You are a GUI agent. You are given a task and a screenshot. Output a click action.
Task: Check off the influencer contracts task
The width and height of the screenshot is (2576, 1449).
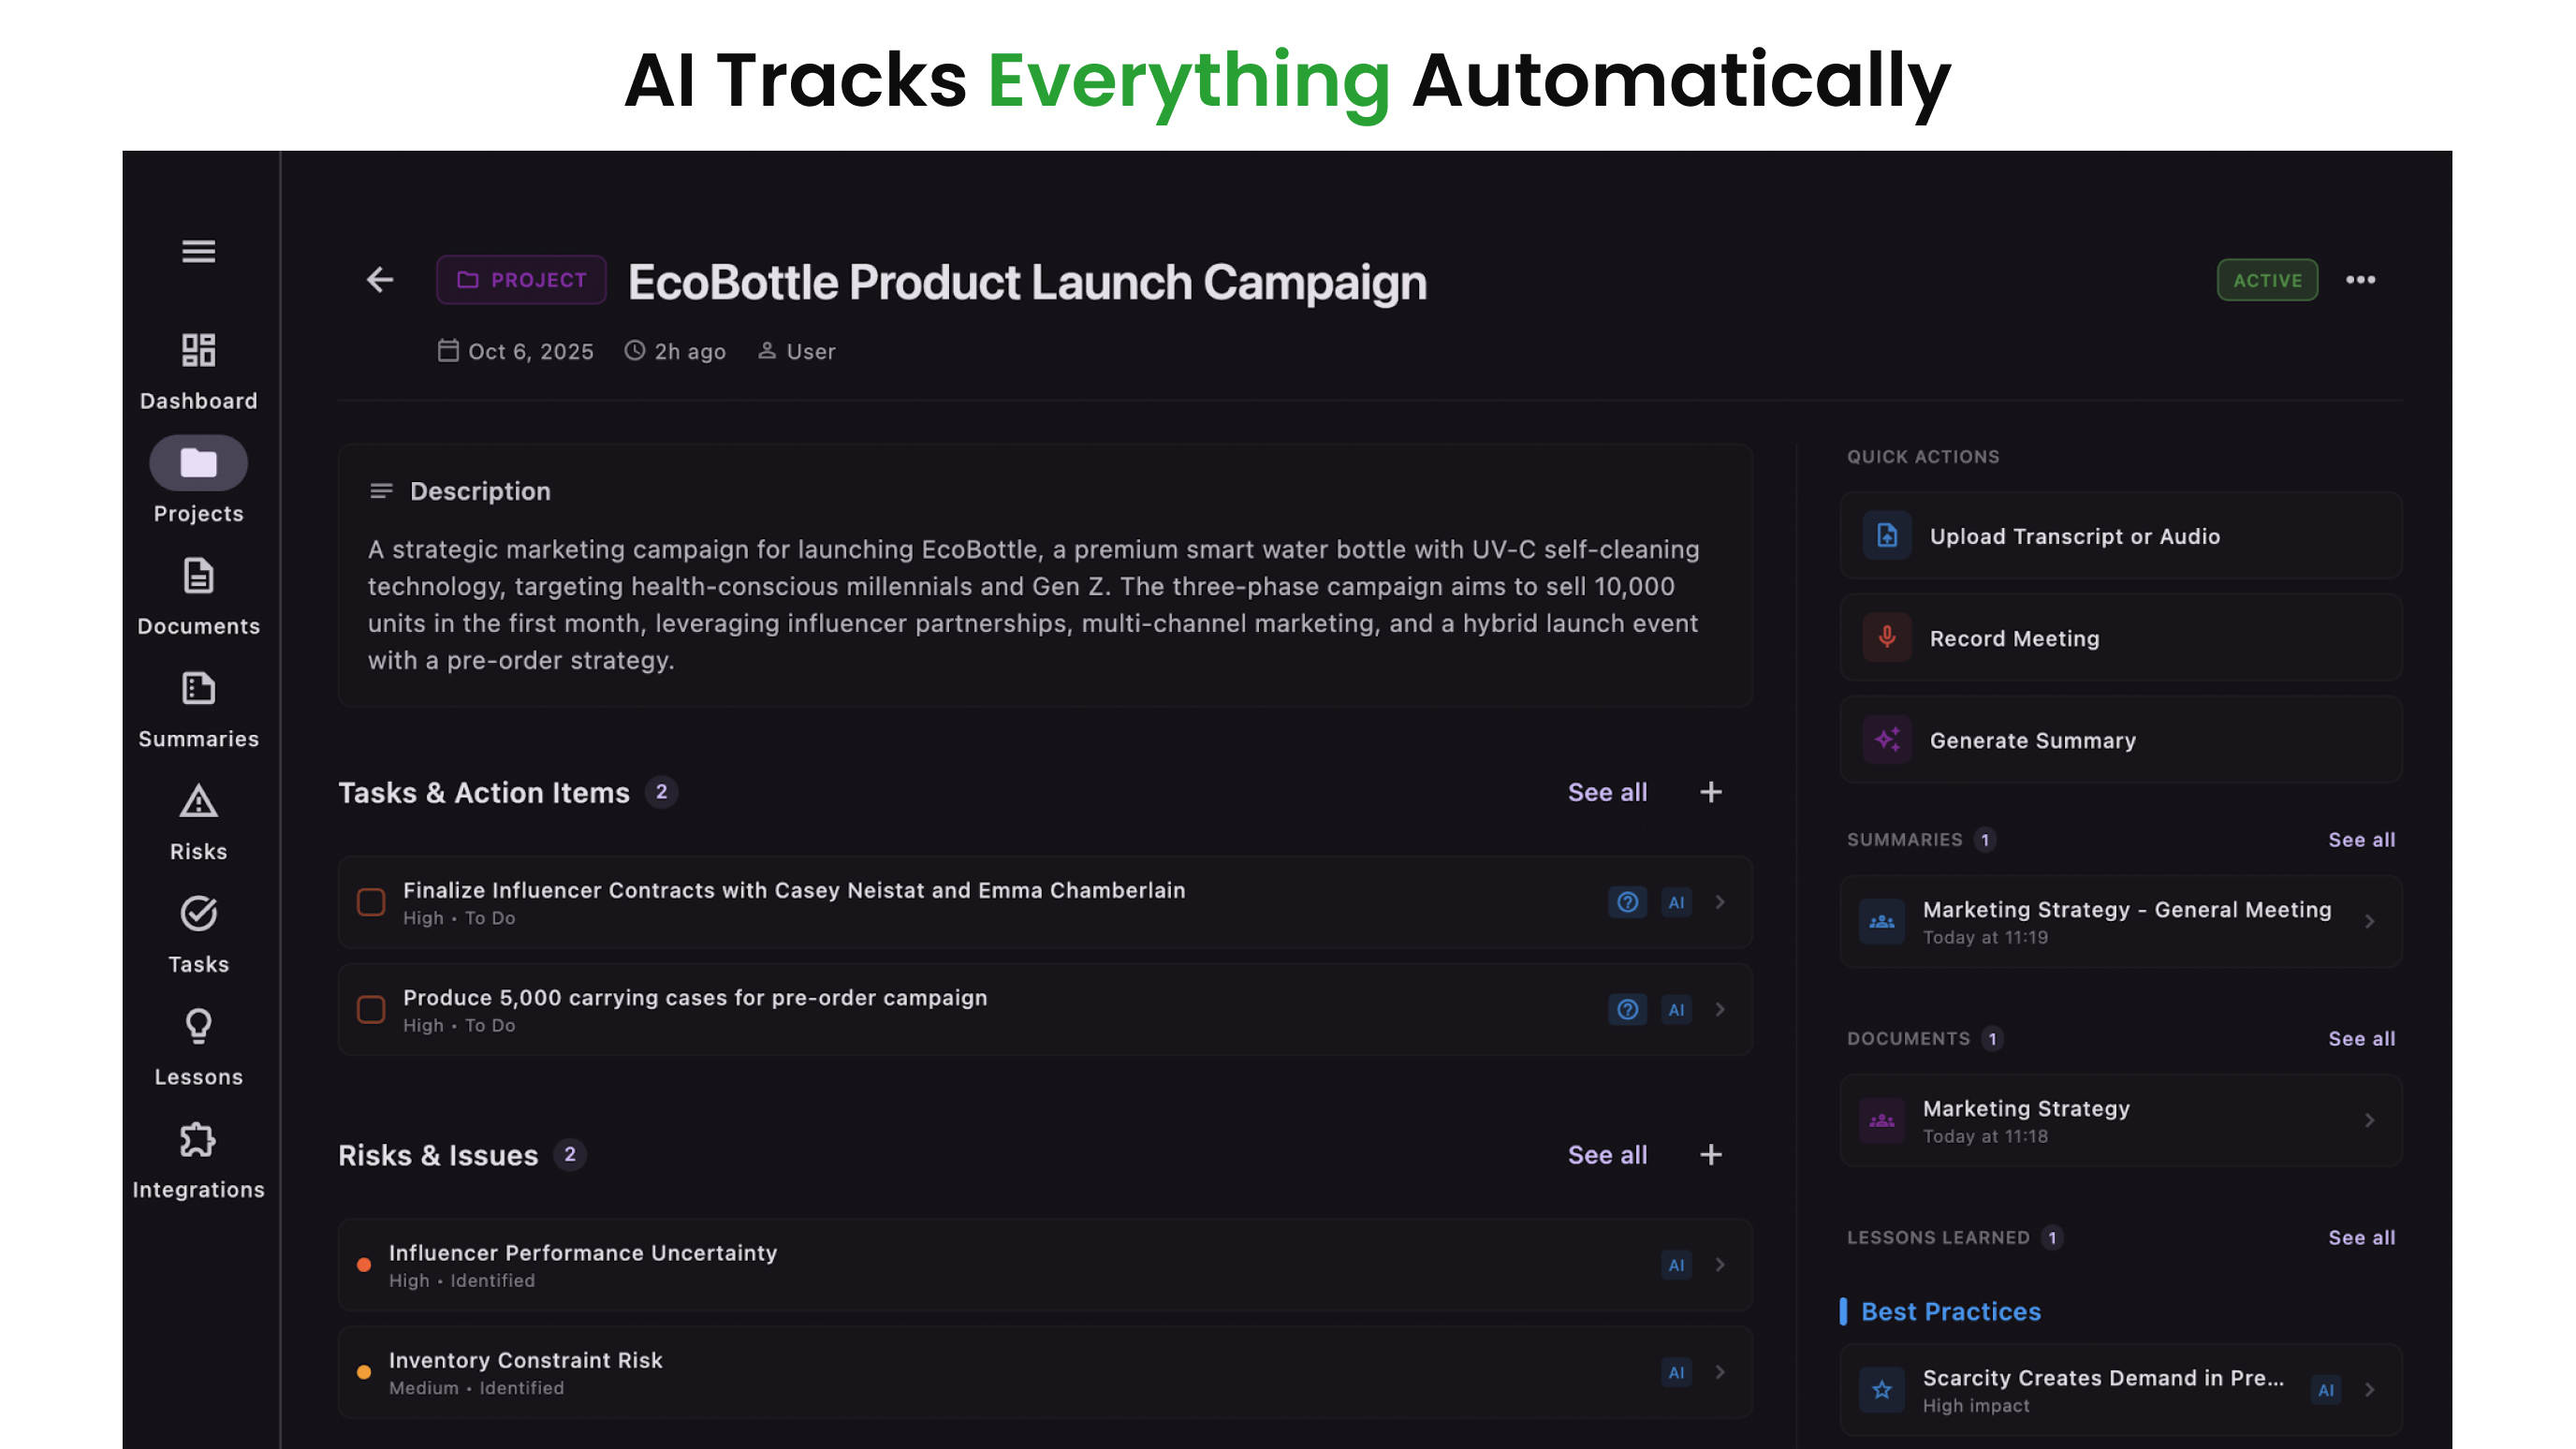[x=371, y=902]
